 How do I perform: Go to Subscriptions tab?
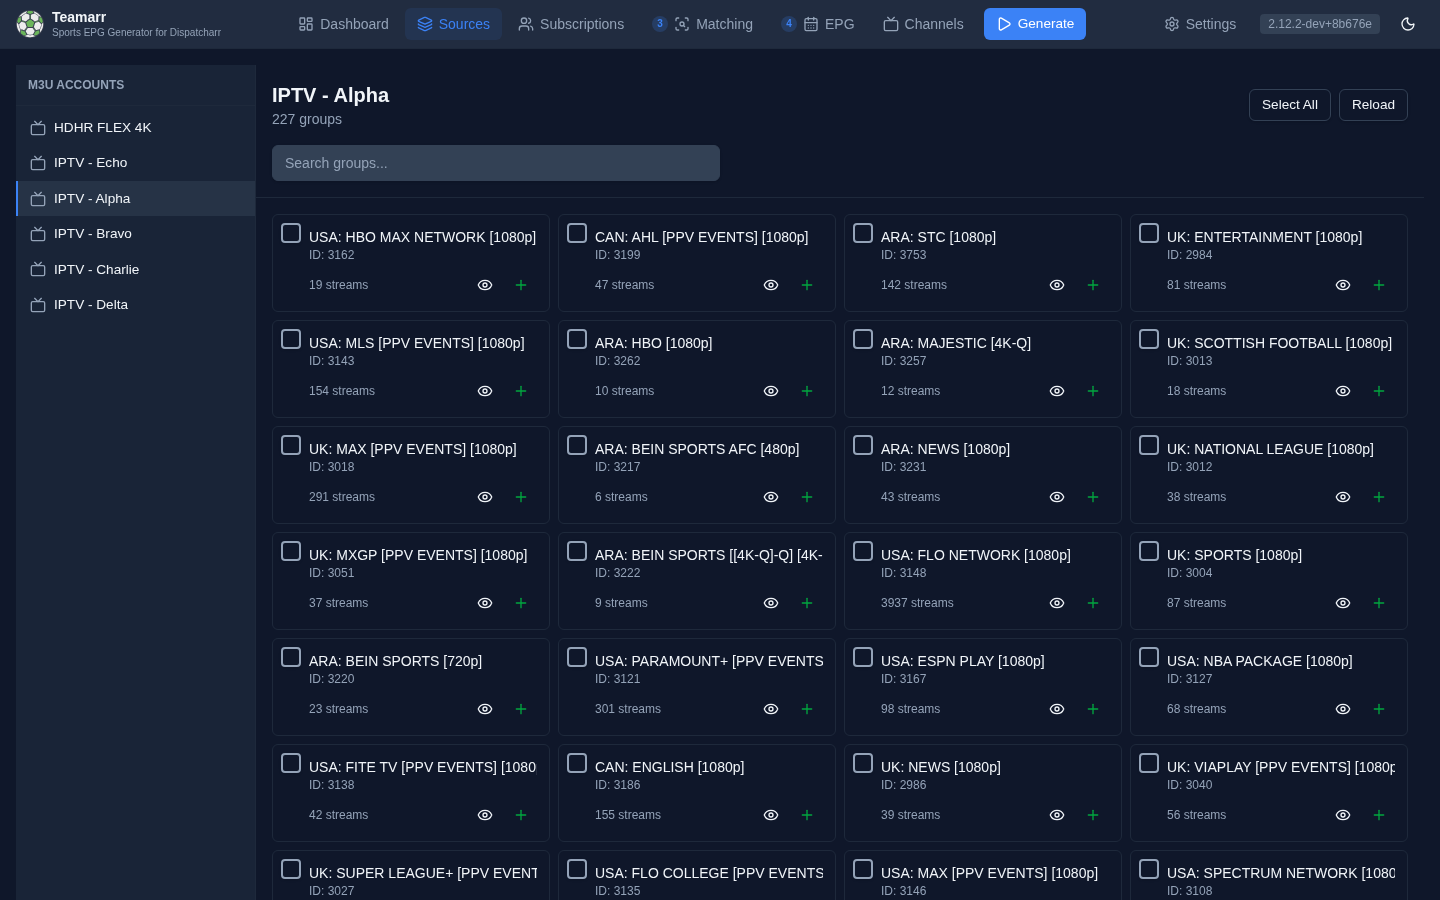click(571, 24)
